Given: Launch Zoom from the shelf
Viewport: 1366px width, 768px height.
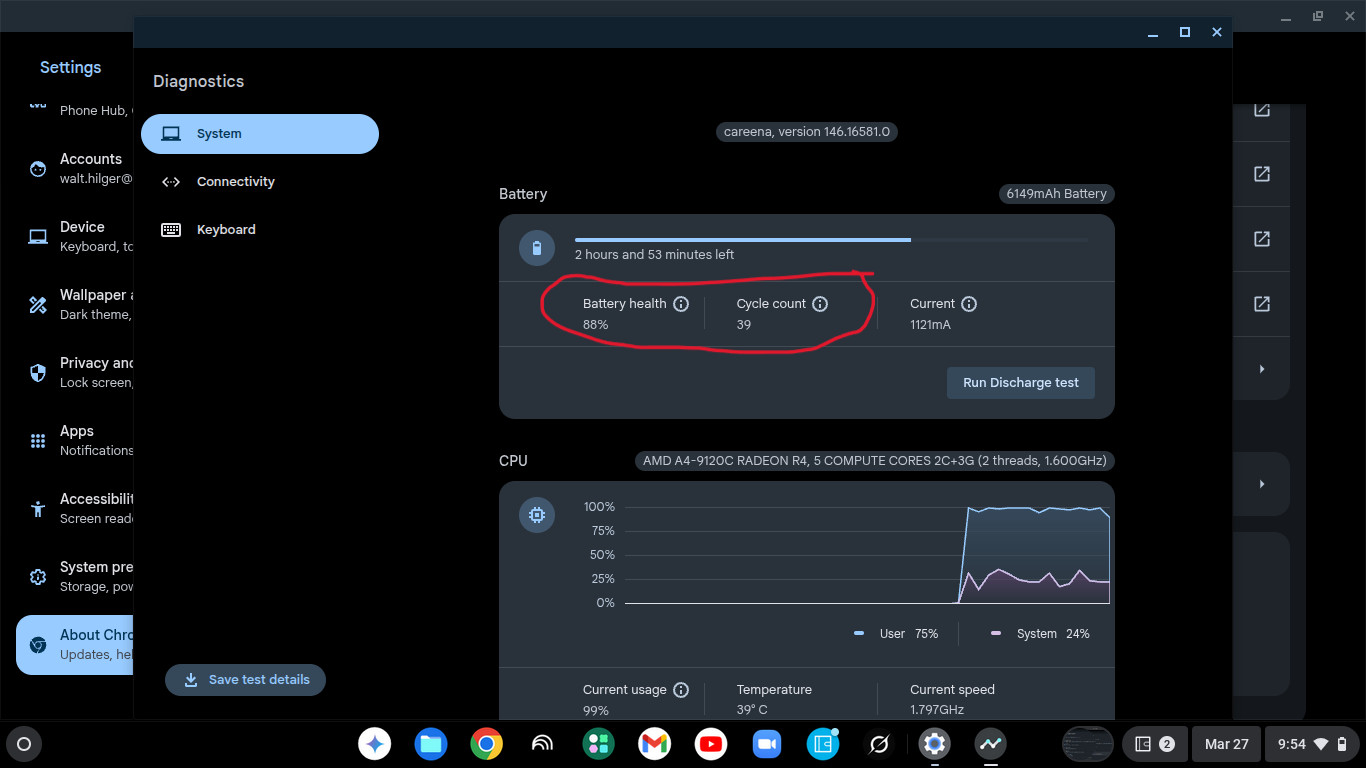Looking at the screenshot, I should click(x=767, y=744).
